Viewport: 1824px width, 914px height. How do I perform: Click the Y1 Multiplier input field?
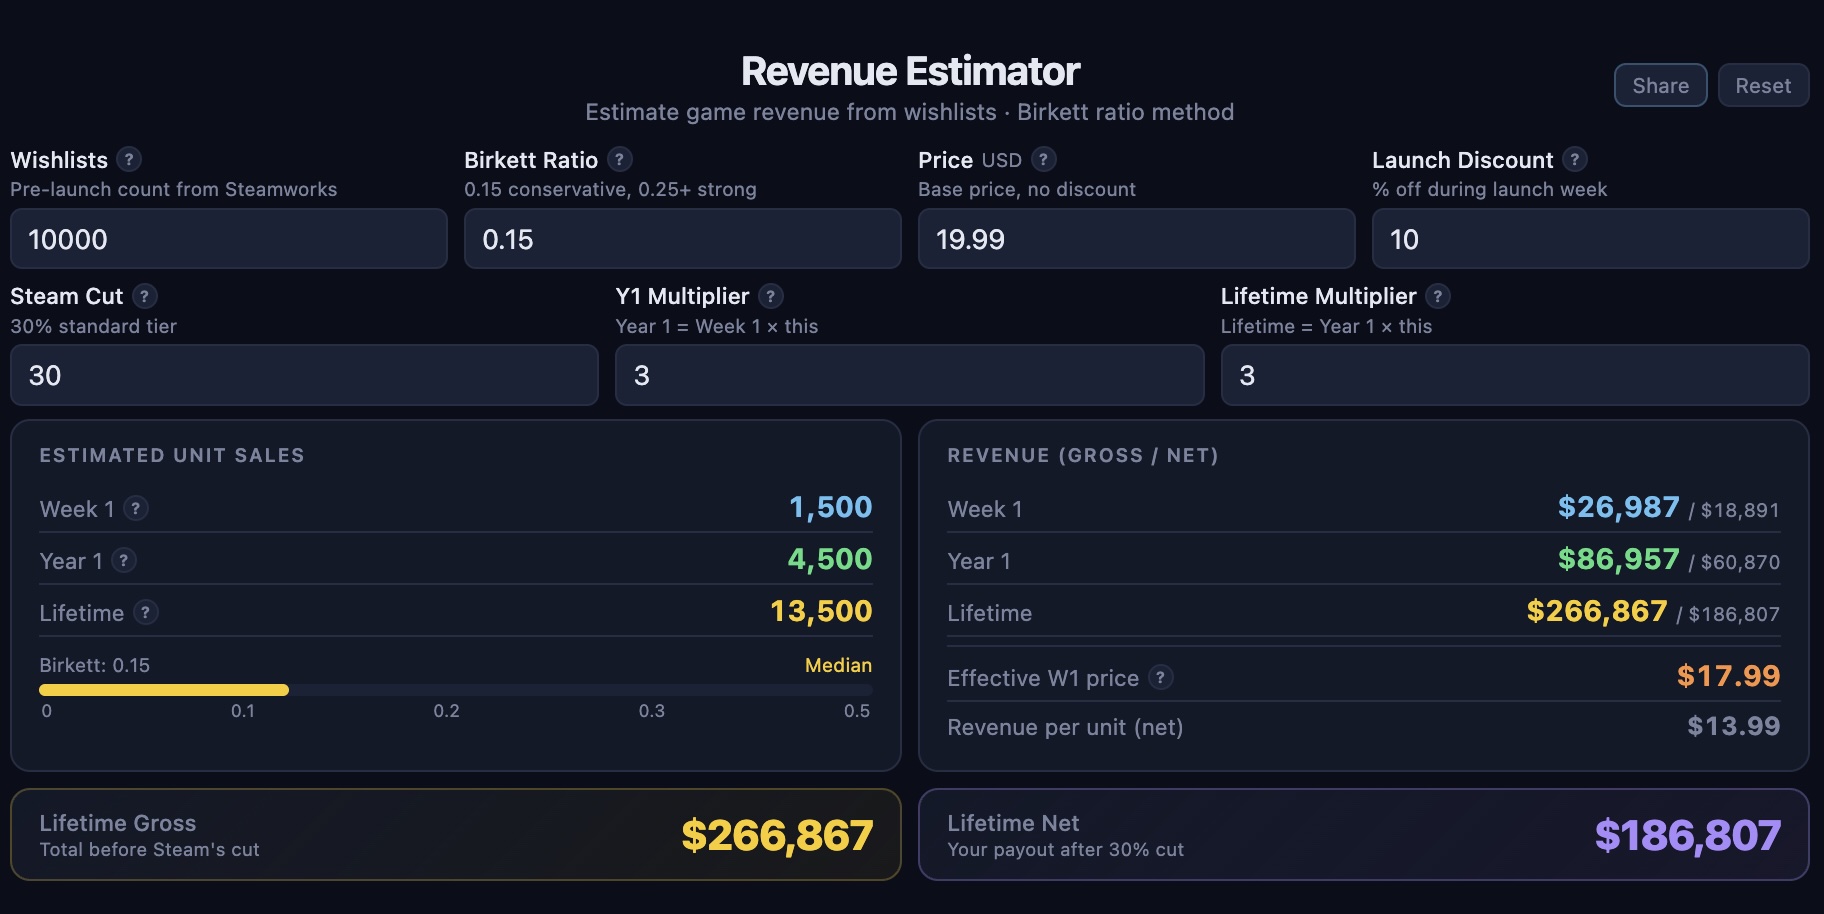point(910,375)
